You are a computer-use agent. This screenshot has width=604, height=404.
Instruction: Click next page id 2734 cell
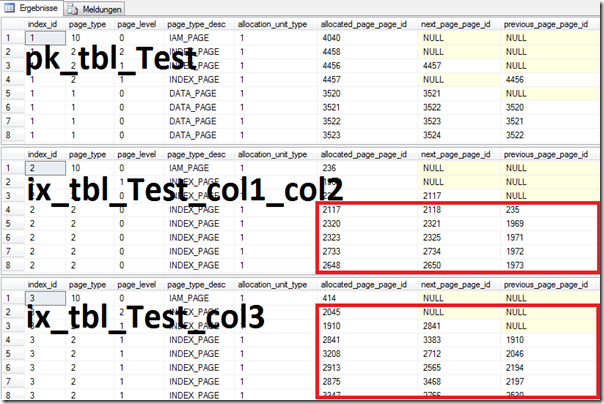pyautogui.click(x=458, y=251)
